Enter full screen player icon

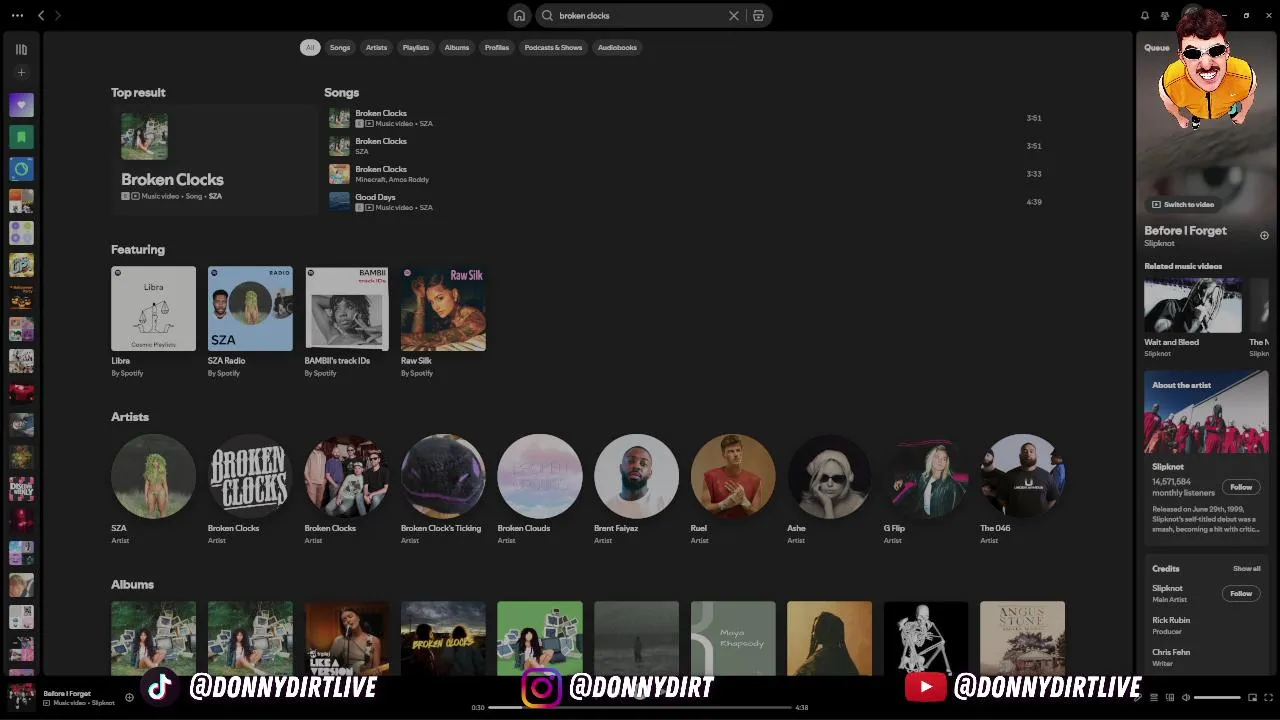point(1269,697)
